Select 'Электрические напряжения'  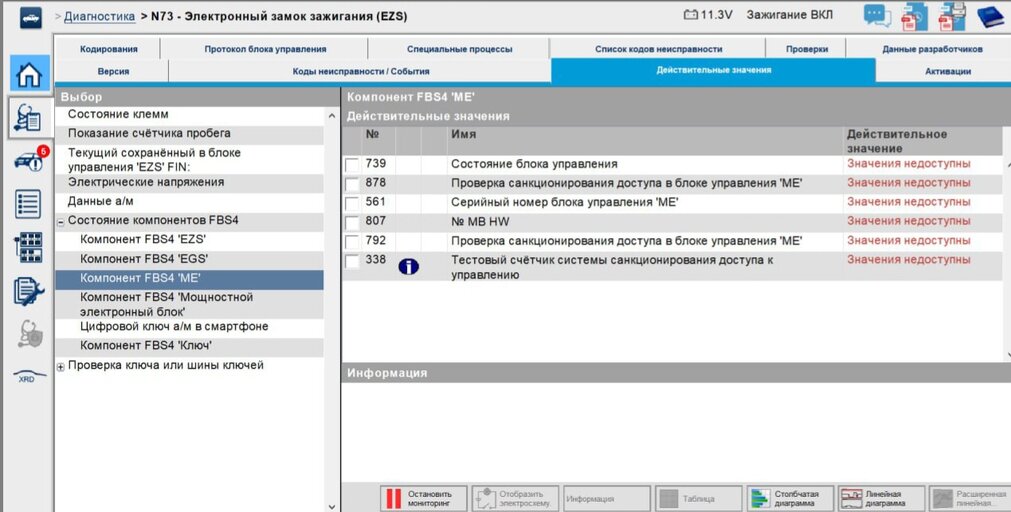pyautogui.click(x=190, y=182)
